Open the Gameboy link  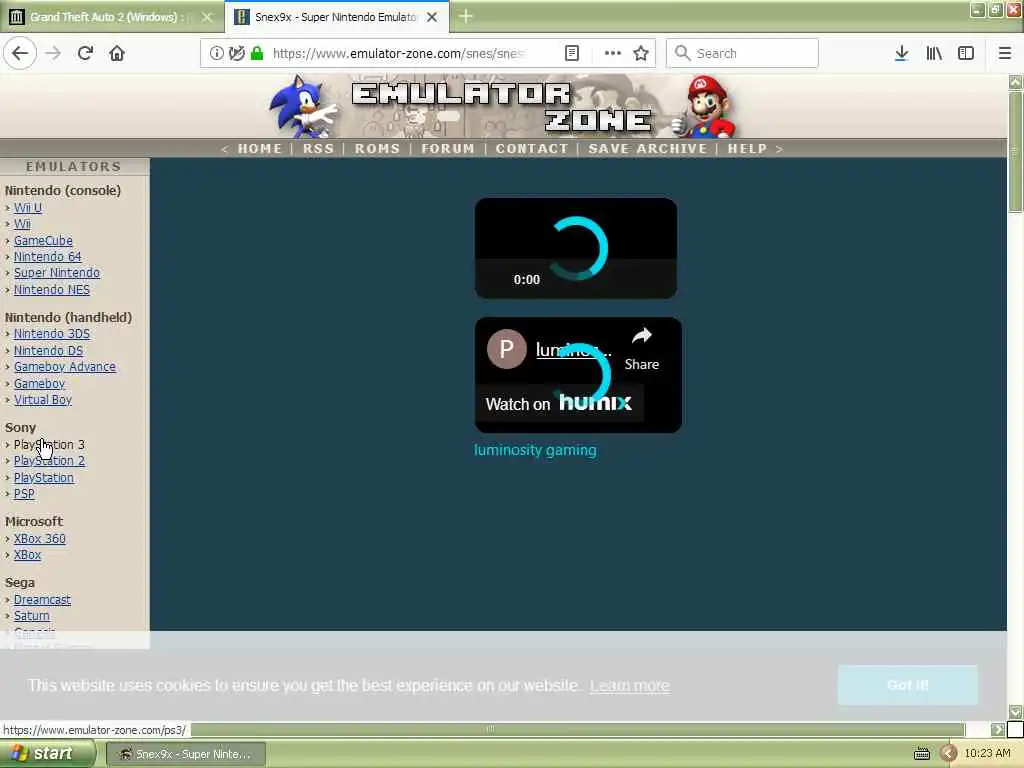[x=39, y=383]
